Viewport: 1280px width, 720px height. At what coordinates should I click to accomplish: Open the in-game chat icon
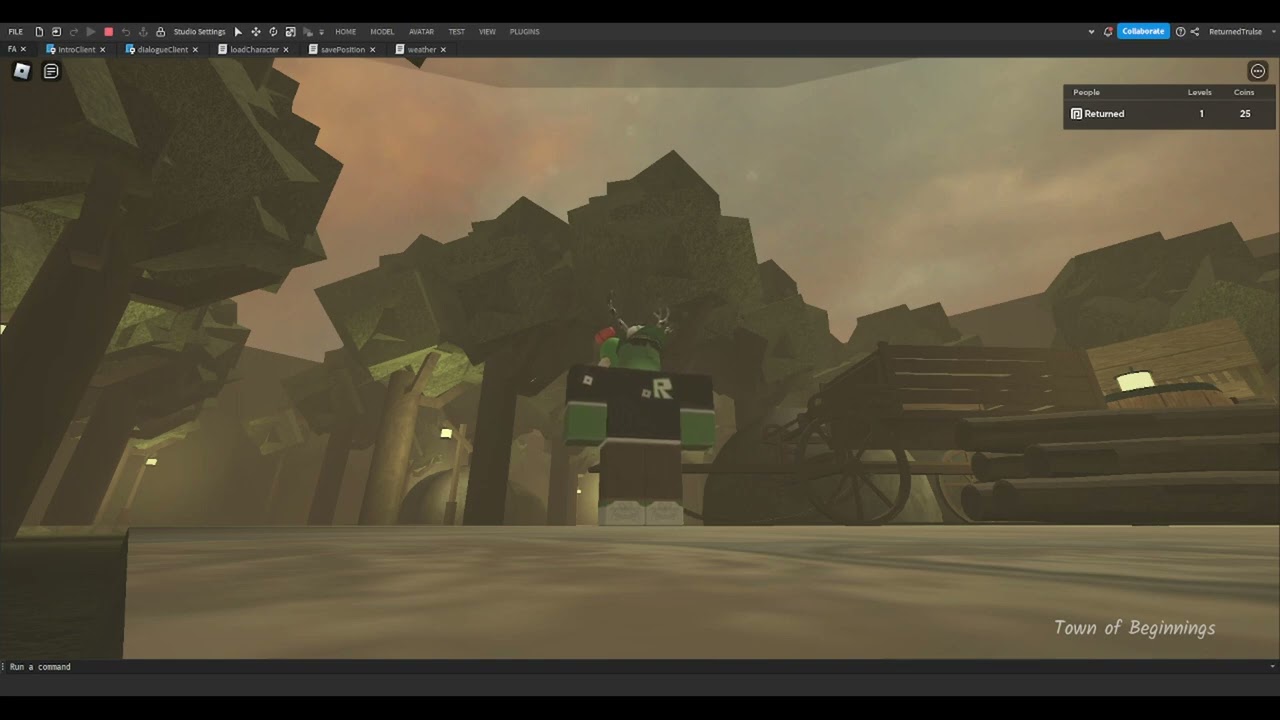(51, 71)
